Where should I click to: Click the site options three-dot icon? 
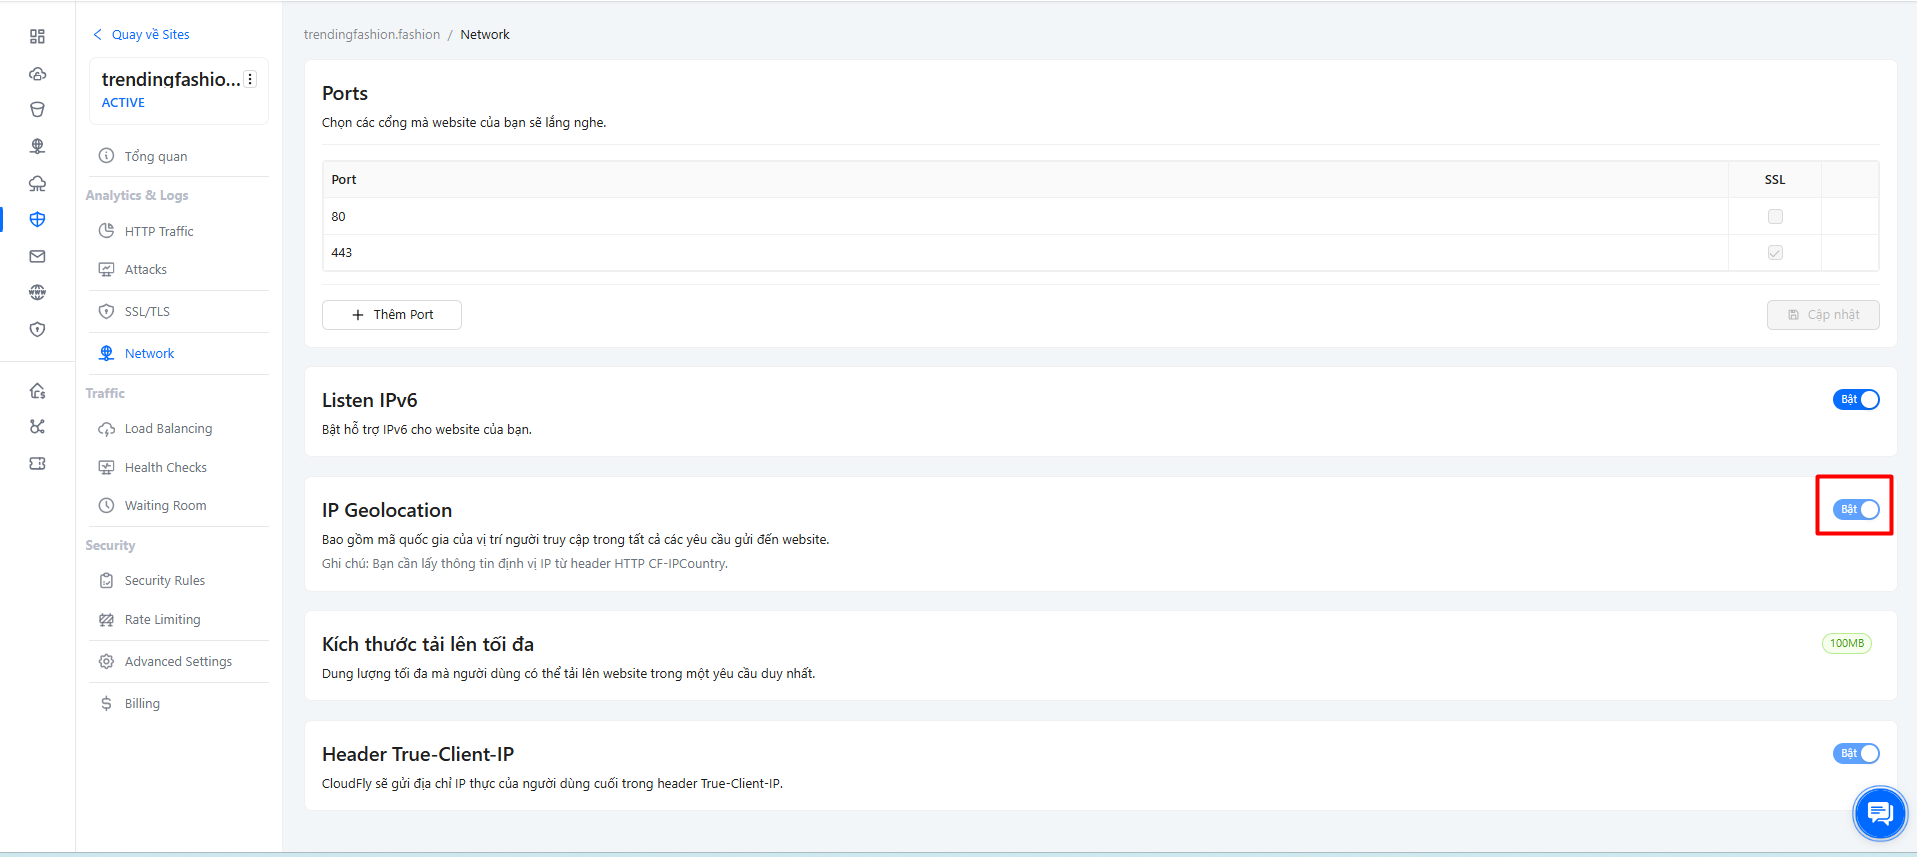pos(250,80)
